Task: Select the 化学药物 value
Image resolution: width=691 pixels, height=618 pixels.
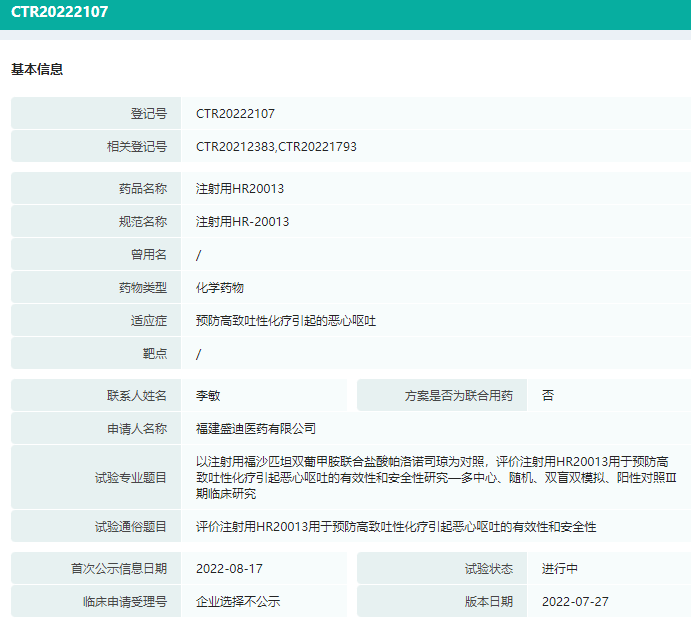Action: [x=219, y=287]
